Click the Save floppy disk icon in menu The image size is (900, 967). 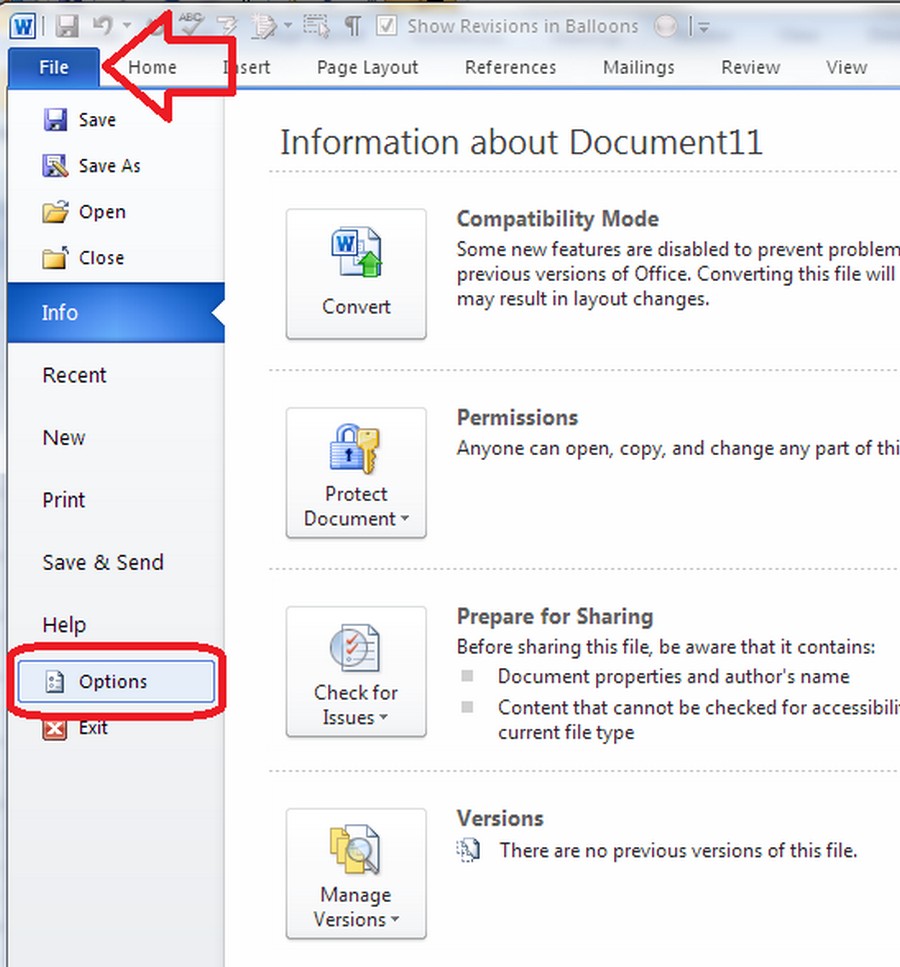click(55, 120)
